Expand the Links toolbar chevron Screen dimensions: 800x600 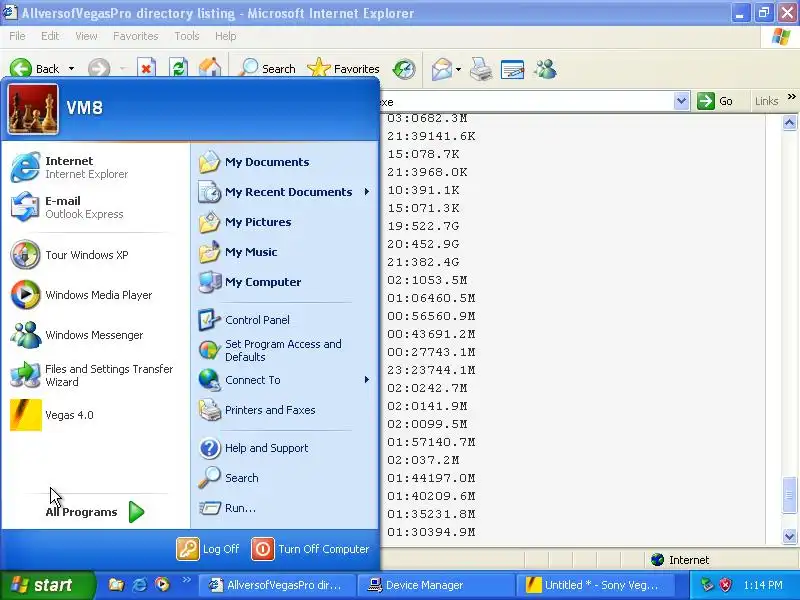(792, 97)
